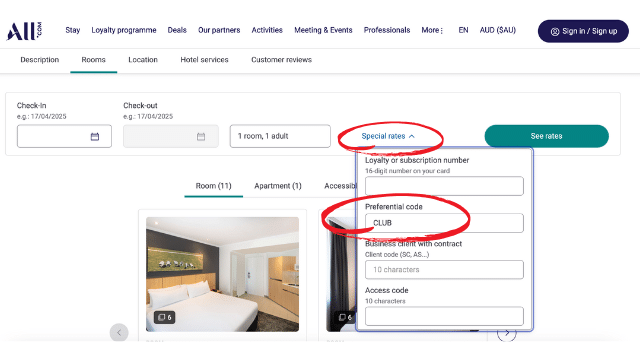Screen dimensions: 640x360
Task: Open Loyalty programme menu
Action: [x=124, y=30]
